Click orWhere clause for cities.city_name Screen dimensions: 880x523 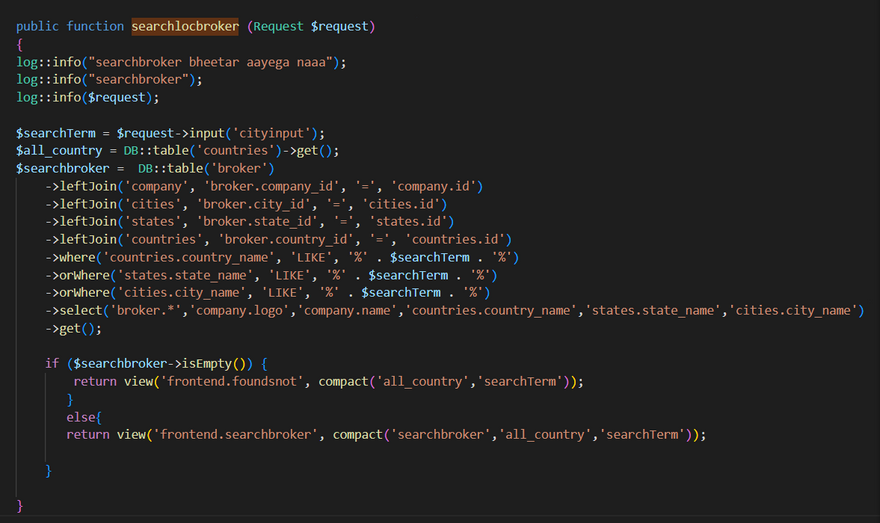tap(268, 293)
